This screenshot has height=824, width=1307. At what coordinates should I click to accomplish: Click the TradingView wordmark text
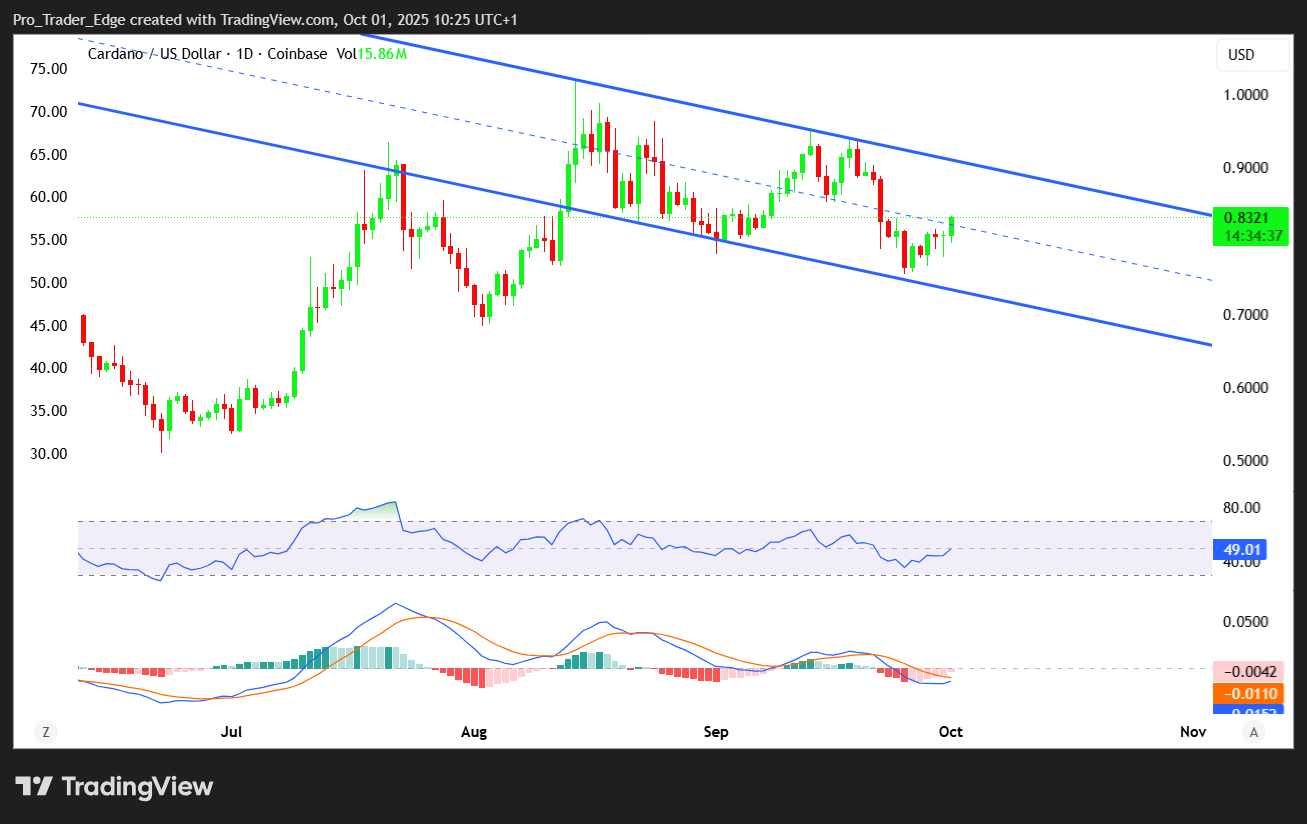[138, 787]
